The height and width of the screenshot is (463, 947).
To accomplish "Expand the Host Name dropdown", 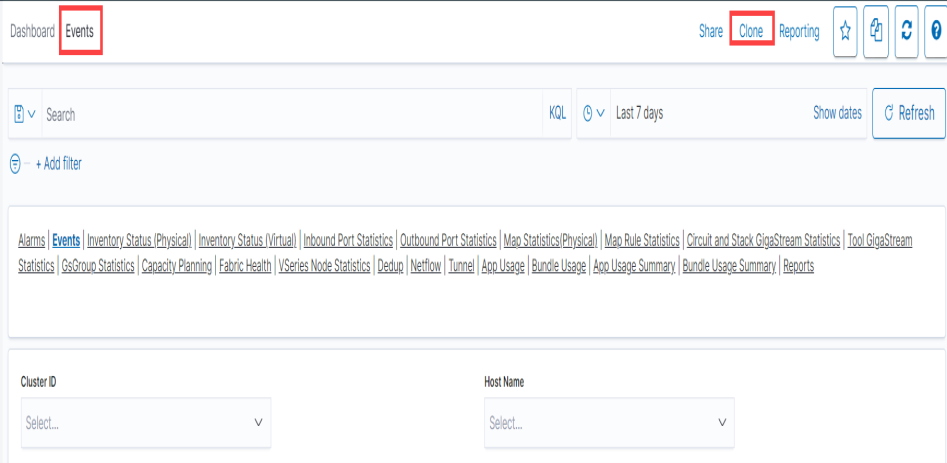I will pyautogui.click(x=609, y=423).
